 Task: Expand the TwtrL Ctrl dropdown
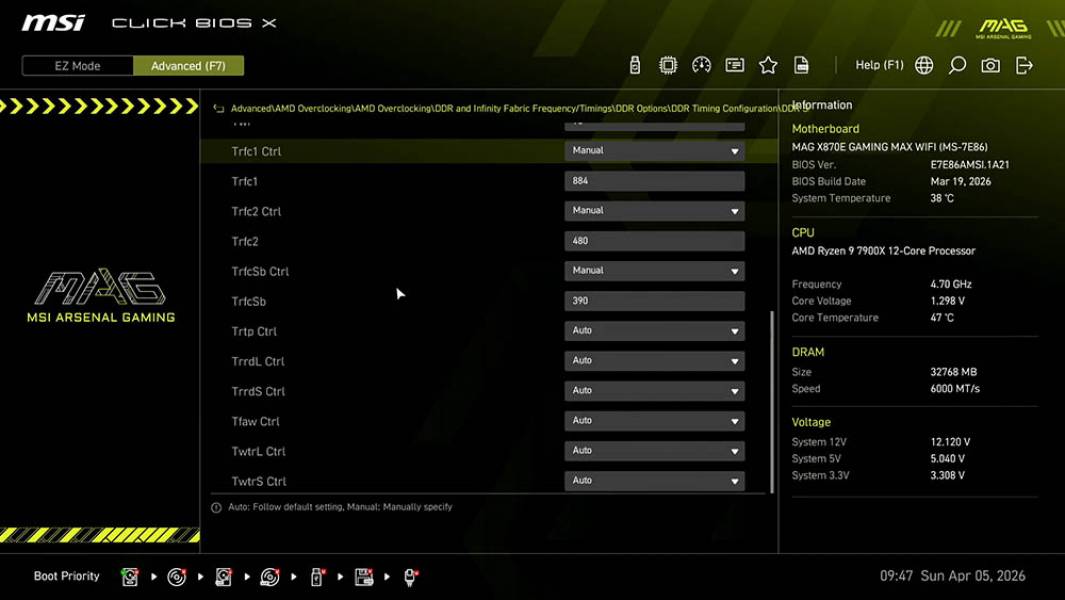(x=654, y=450)
